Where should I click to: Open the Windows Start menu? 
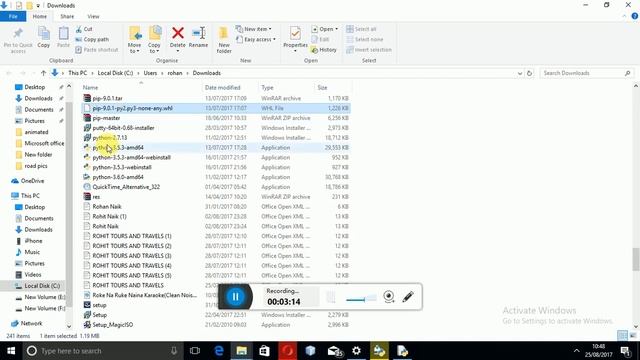11,351
